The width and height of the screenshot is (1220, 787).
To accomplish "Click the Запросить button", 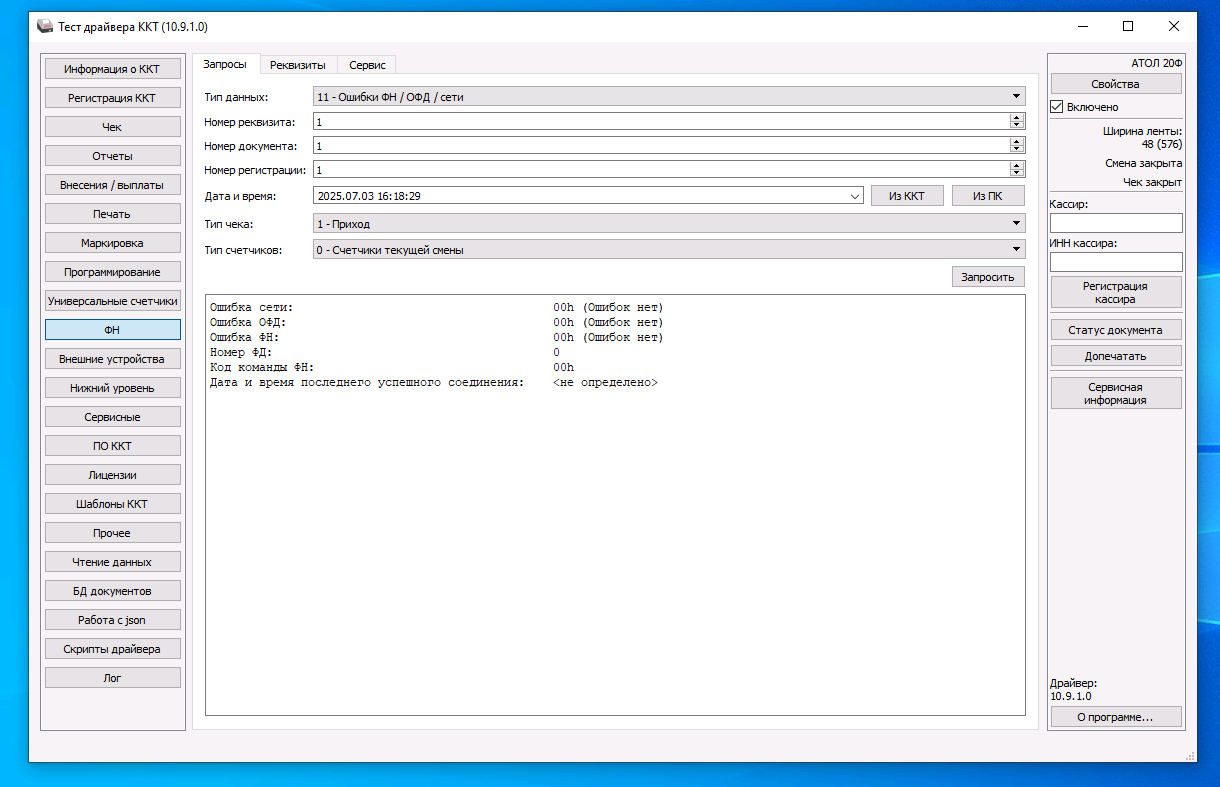I will coord(988,277).
